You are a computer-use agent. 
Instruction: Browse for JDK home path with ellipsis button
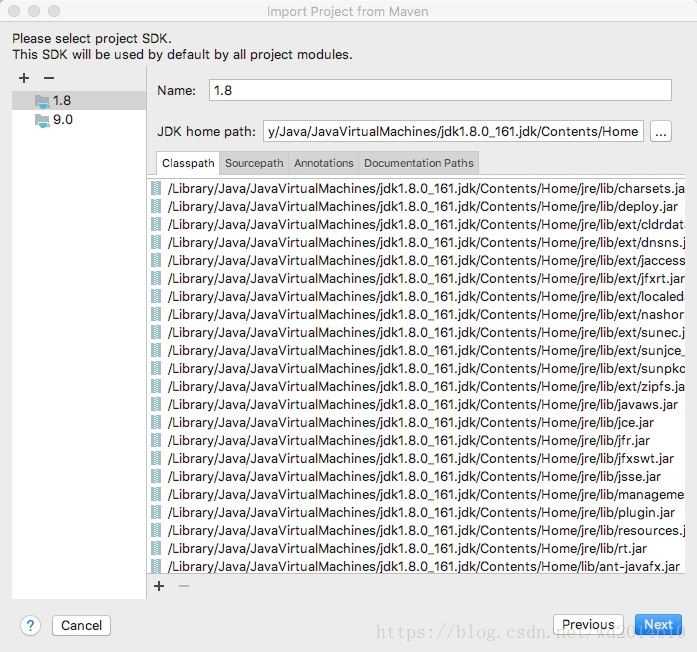pos(661,132)
